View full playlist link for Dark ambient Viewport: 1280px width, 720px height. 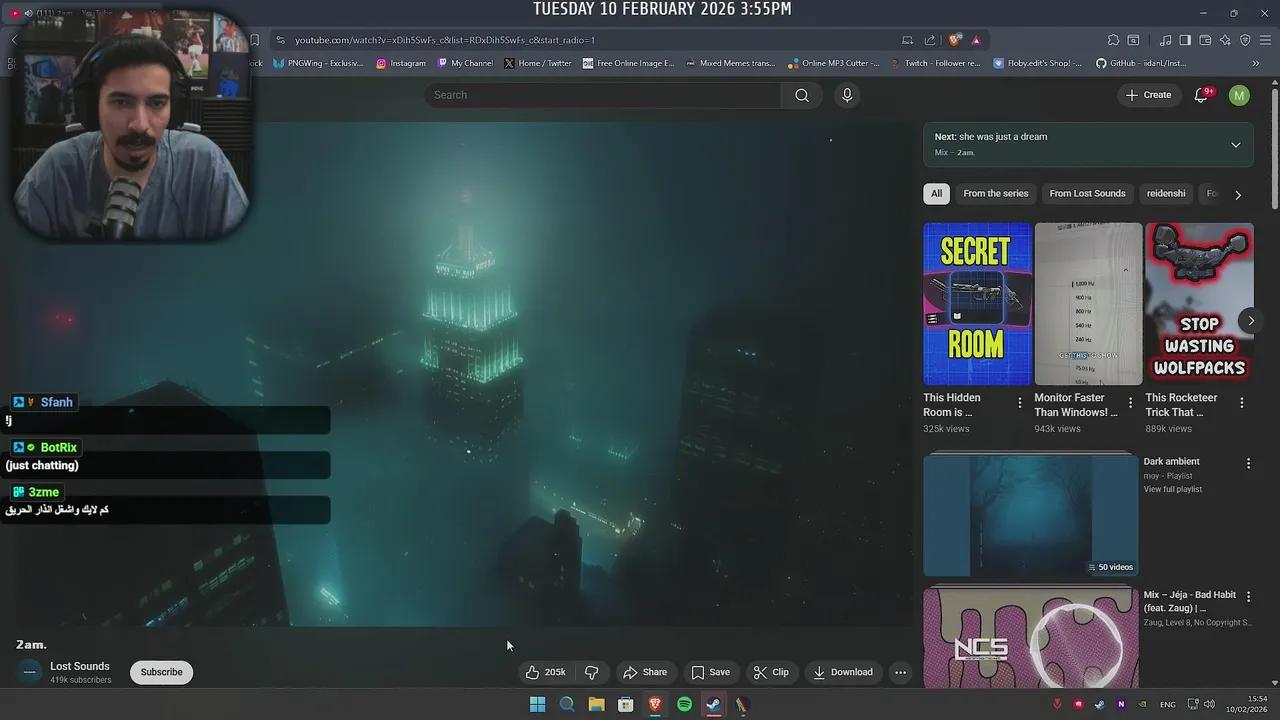[x=1173, y=489]
